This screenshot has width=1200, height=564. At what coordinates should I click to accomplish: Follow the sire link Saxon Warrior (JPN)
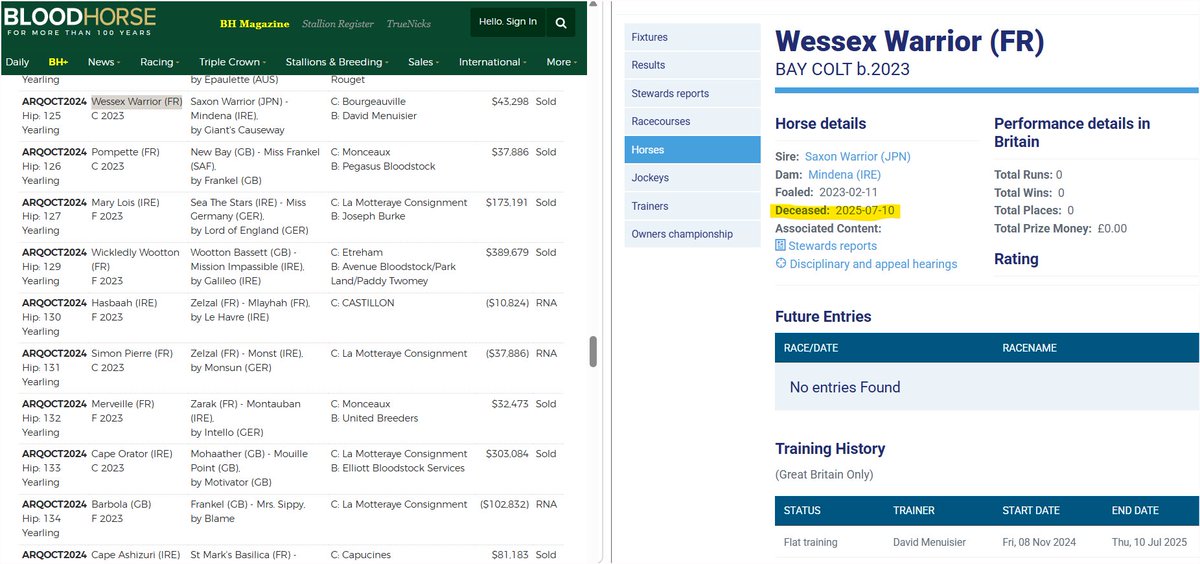(858, 157)
